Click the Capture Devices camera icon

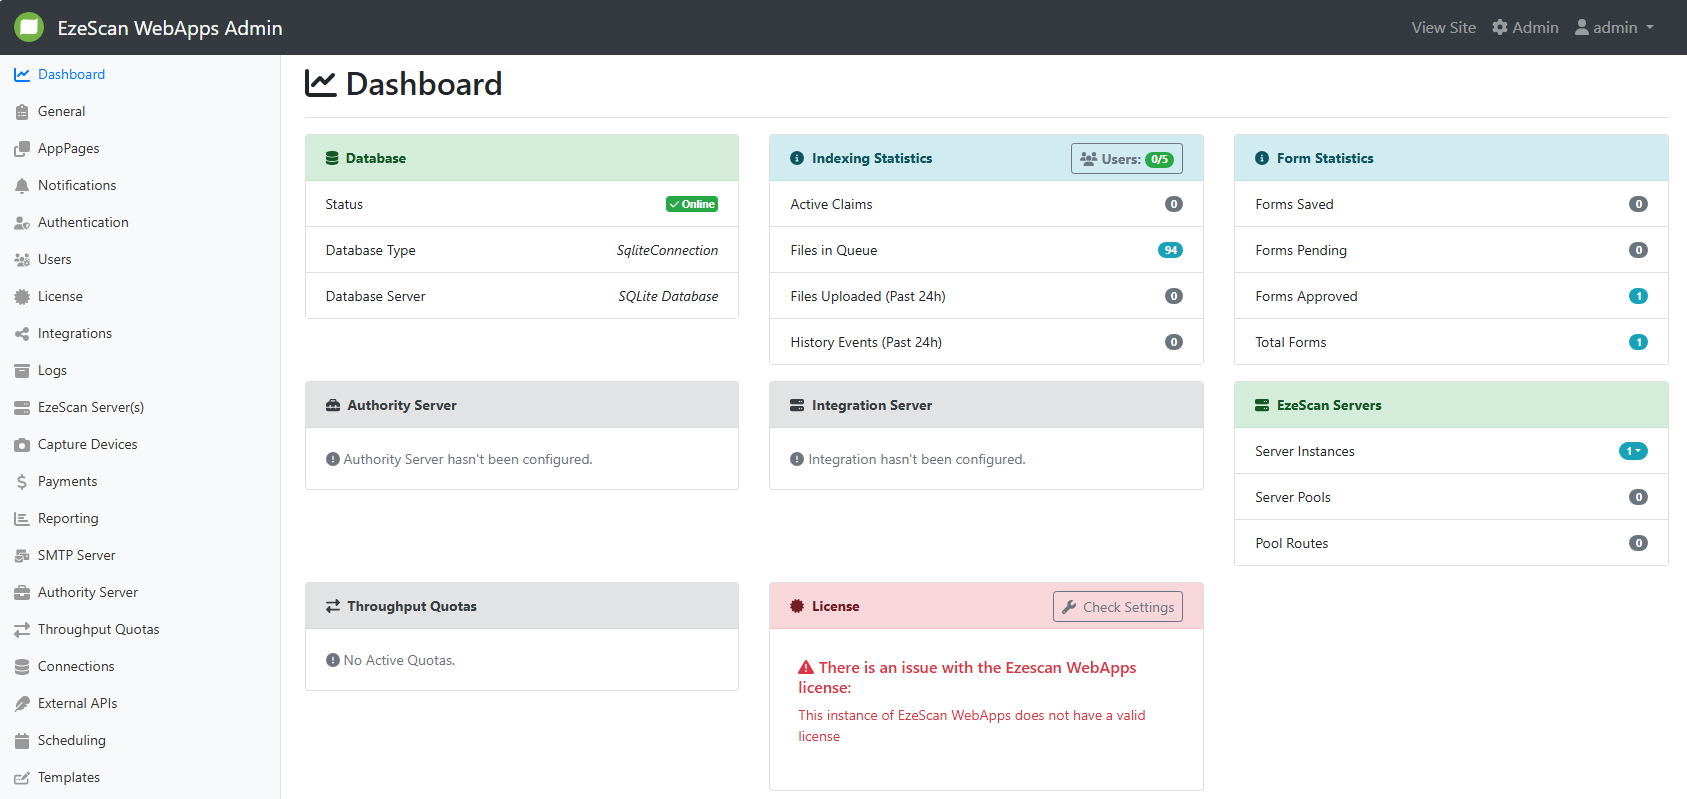click(22, 445)
